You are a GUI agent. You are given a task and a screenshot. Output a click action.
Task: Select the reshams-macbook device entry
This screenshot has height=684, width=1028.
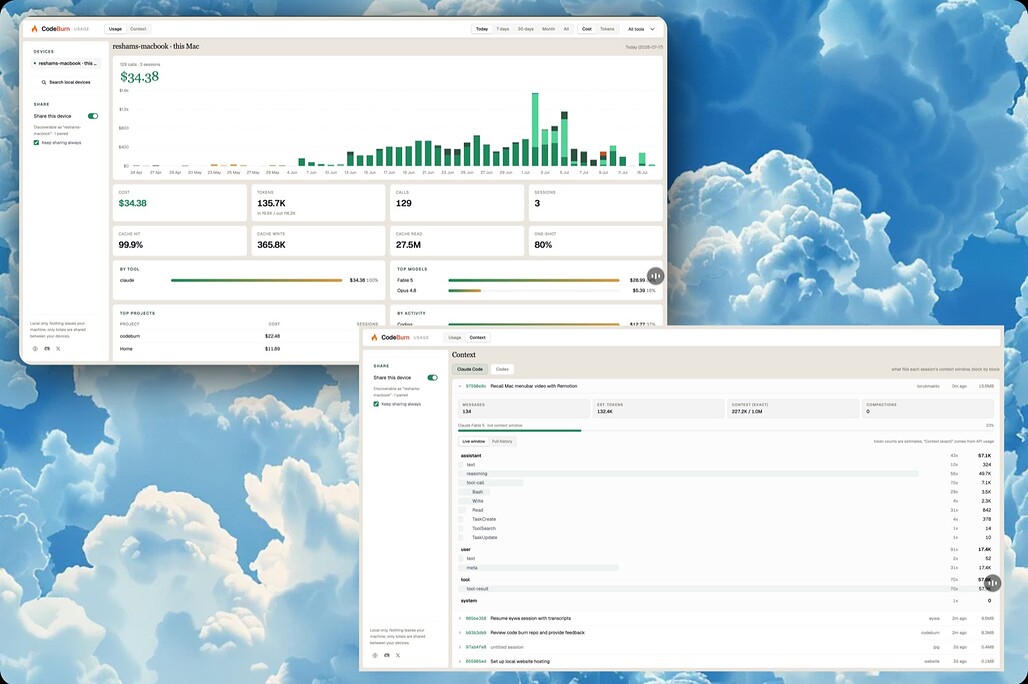66,64
